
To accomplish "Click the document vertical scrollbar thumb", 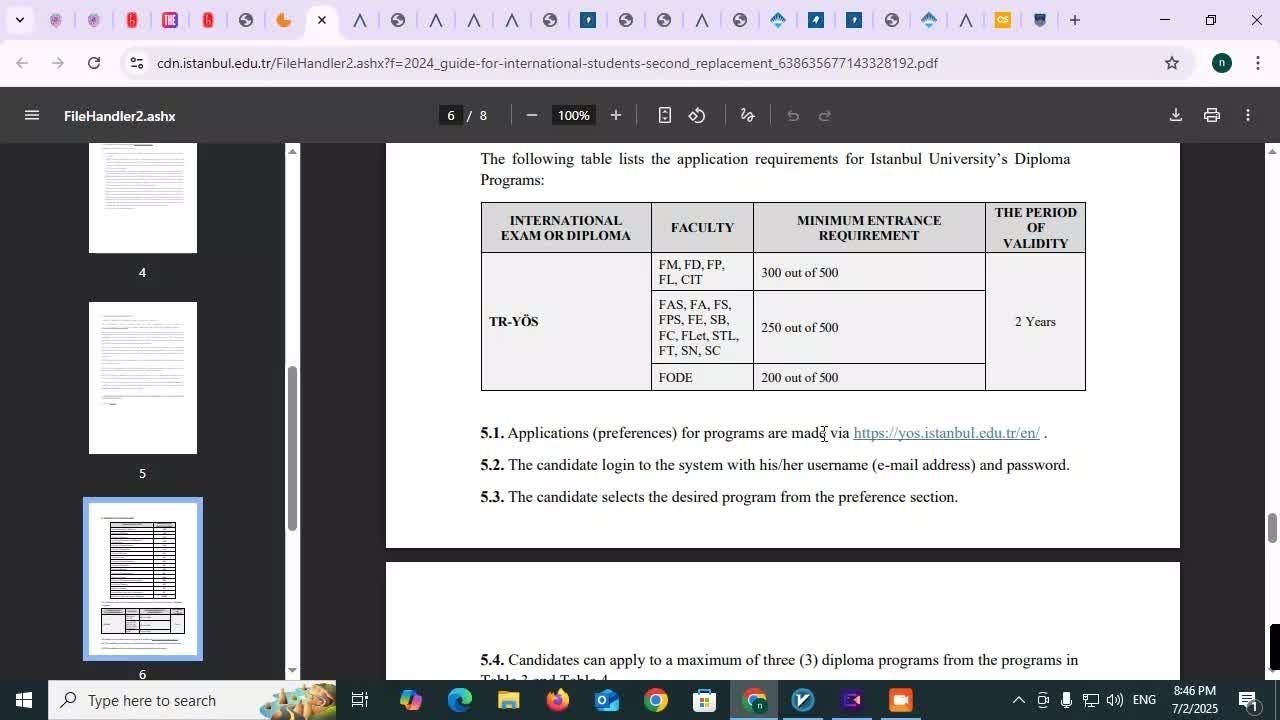I will click(1272, 527).
